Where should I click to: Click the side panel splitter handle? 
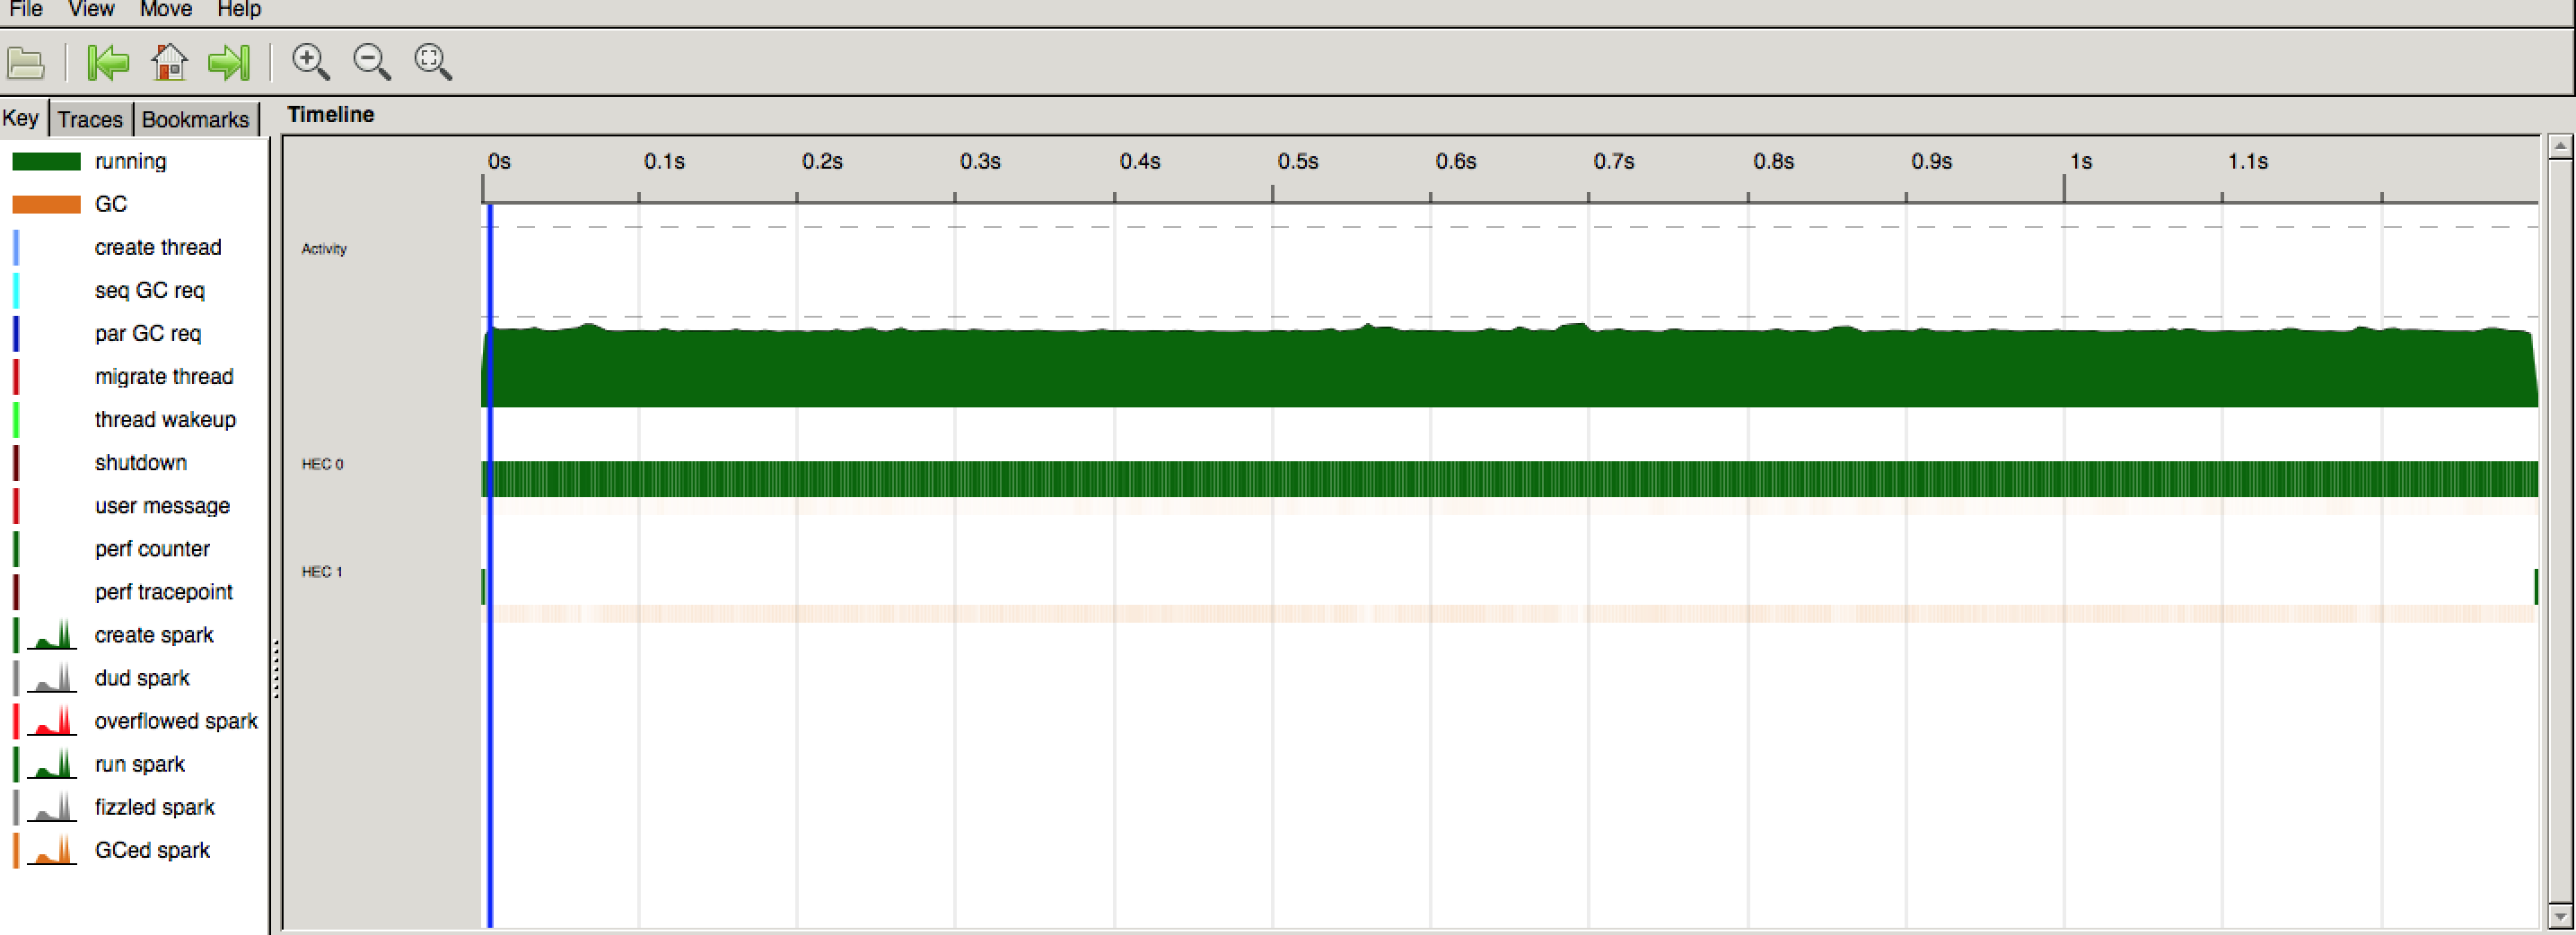point(276,668)
